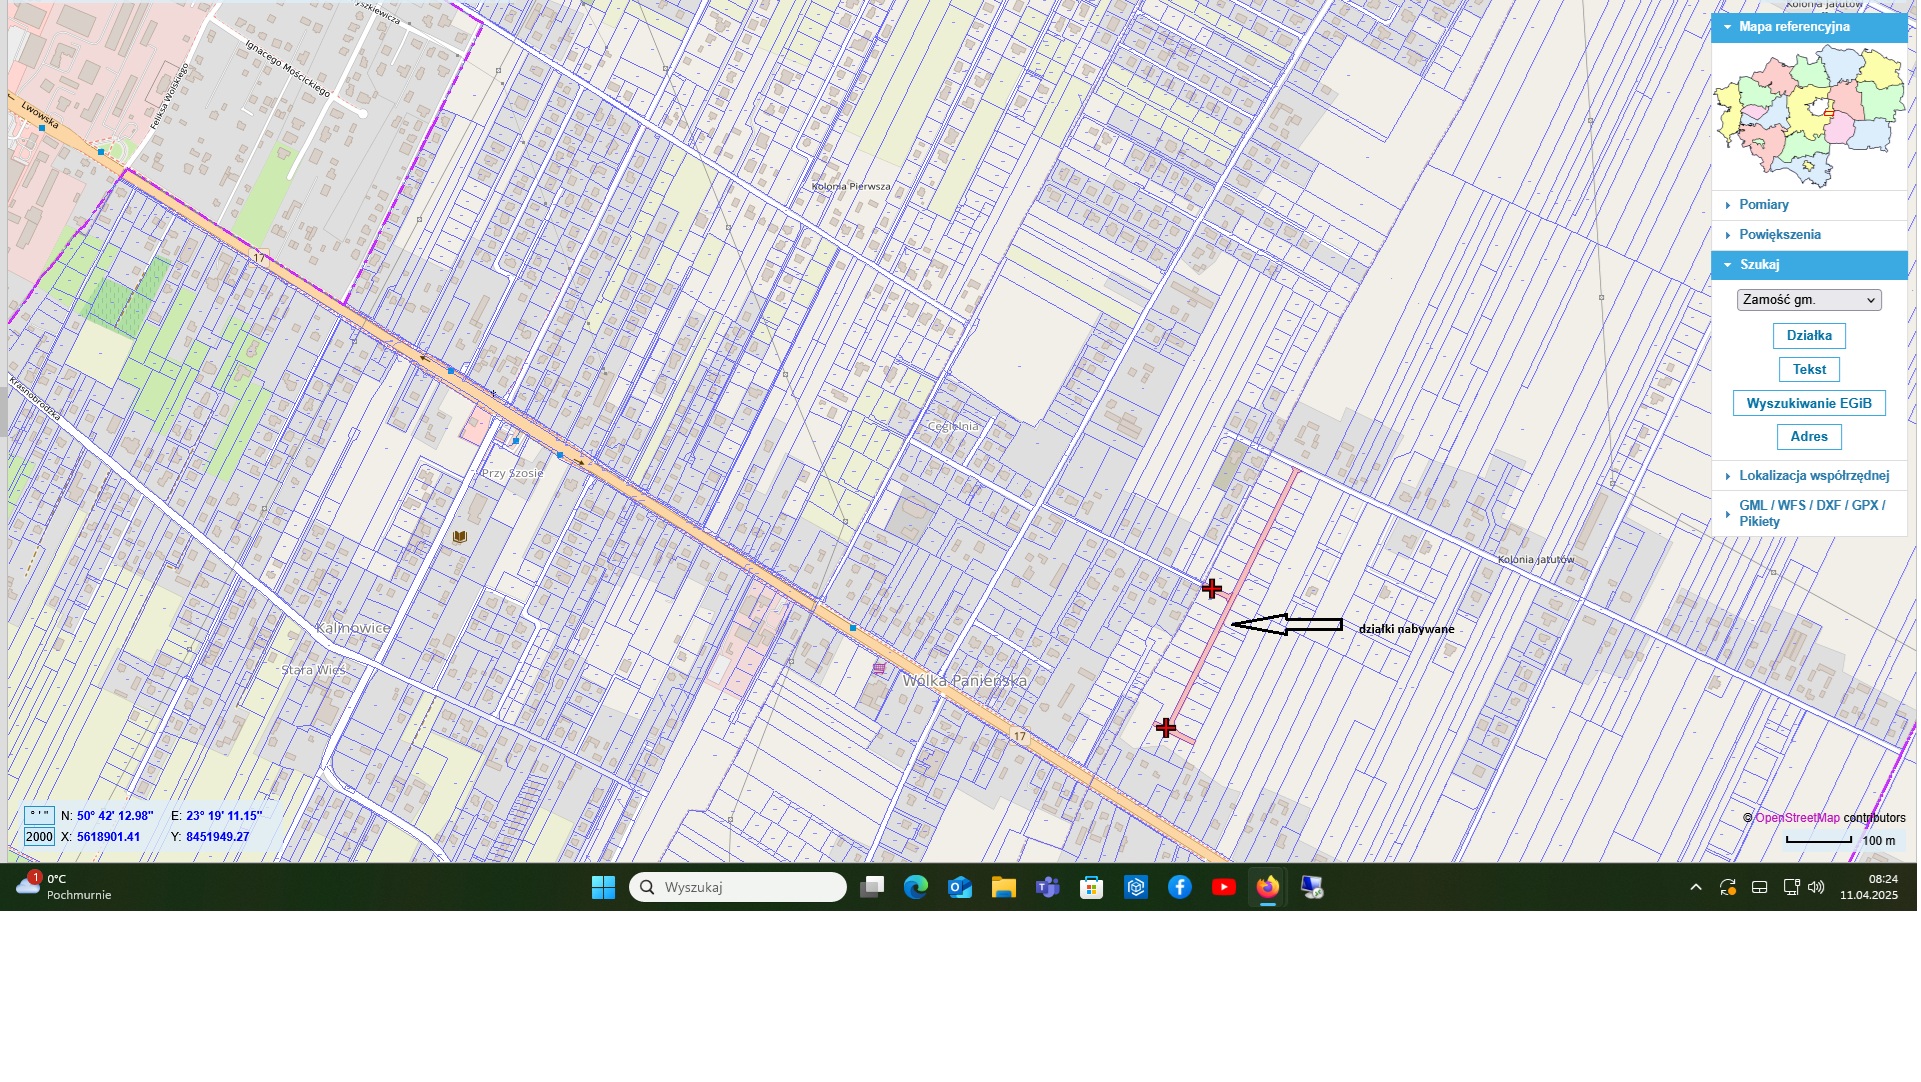Open the OpenStreetMap attribution link
Image resolution: width=1921 pixels, height=1082 pixels.
pos(1797,818)
